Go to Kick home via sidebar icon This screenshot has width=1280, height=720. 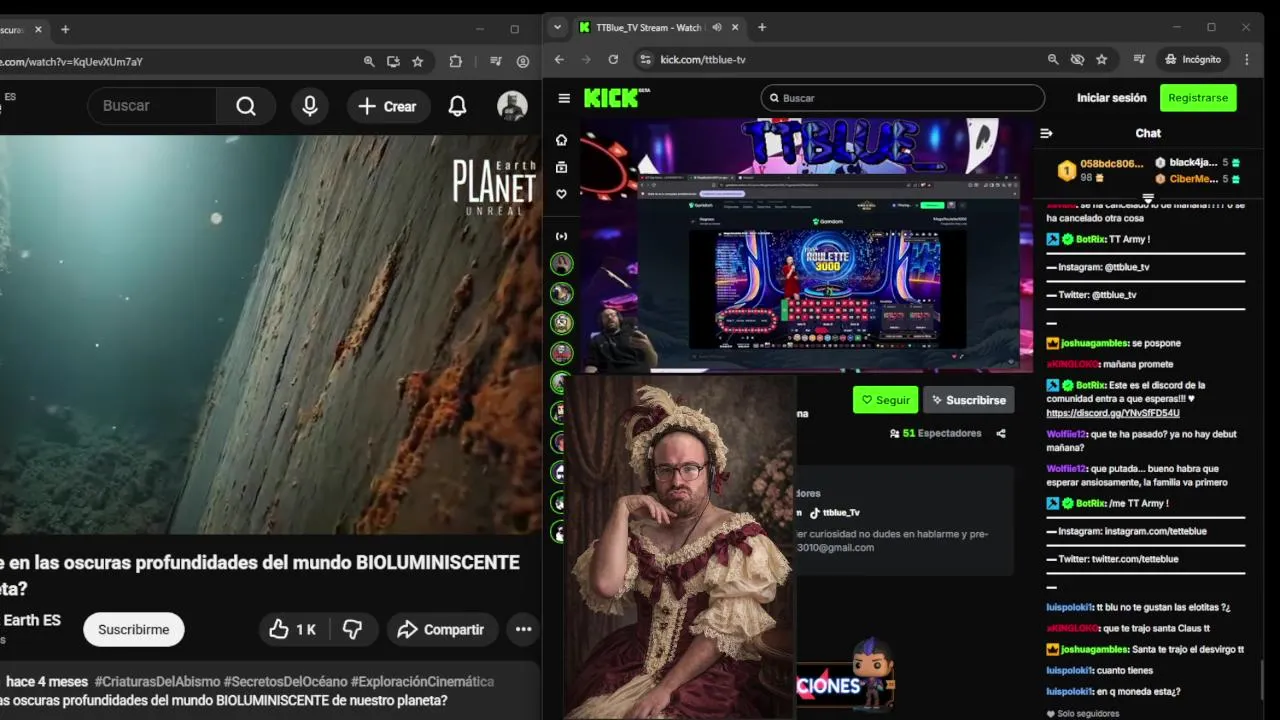pyautogui.click(x=561, y=140)
